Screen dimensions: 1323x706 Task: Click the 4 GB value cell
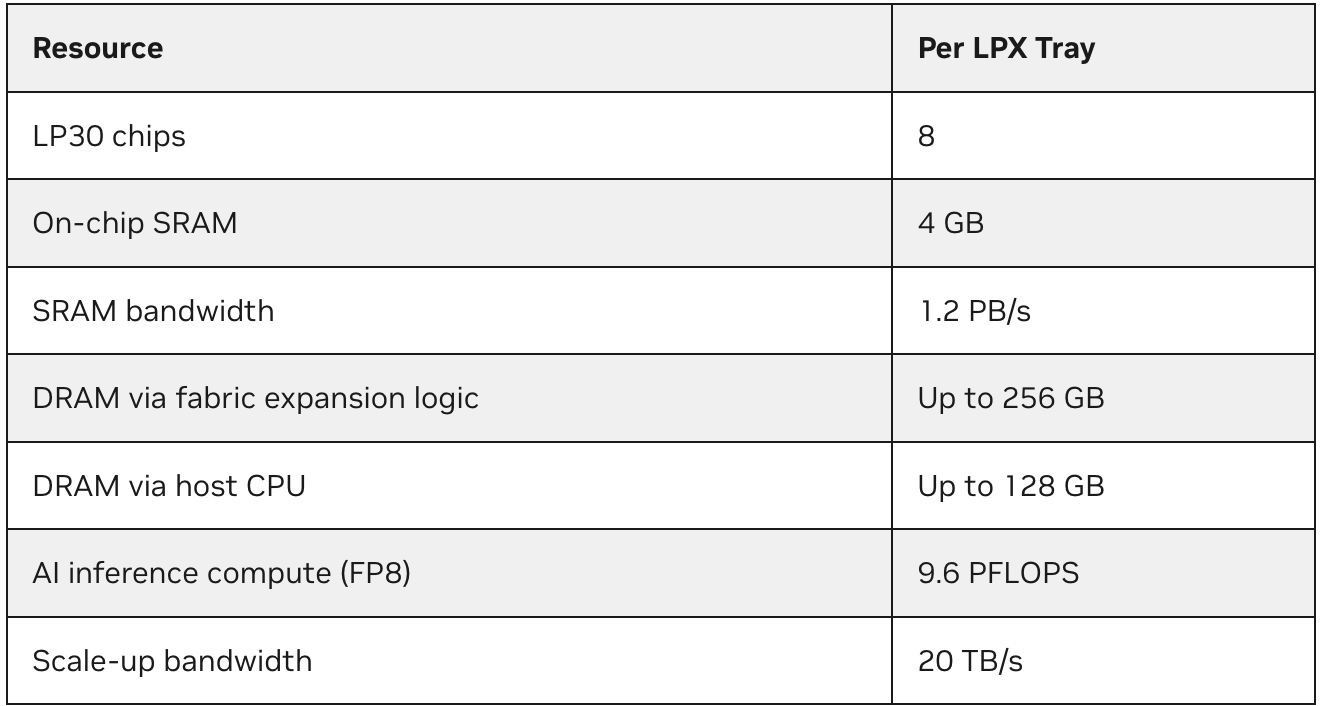pos(950,223)
